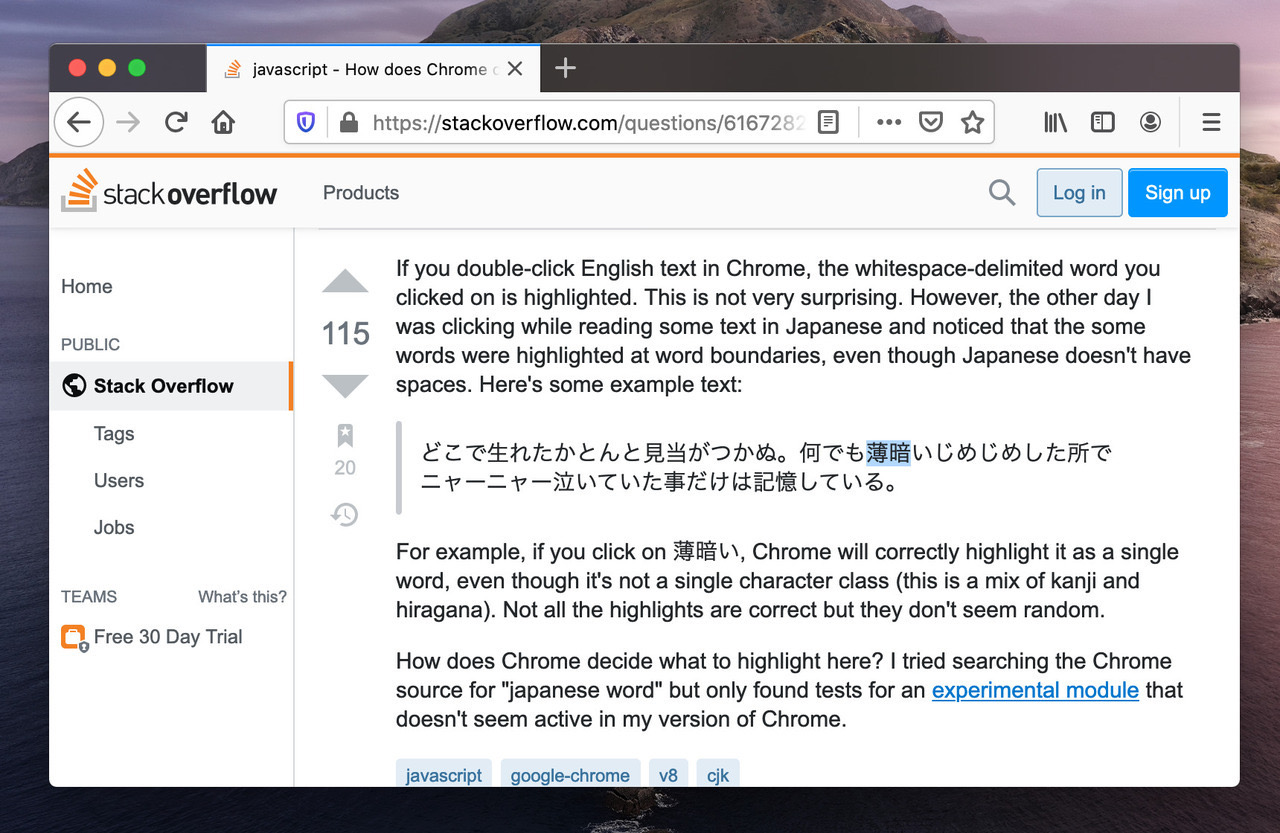This screenshot has width=1280, height=833.
Task: Open the Products menu
Action: pos(361,193)
